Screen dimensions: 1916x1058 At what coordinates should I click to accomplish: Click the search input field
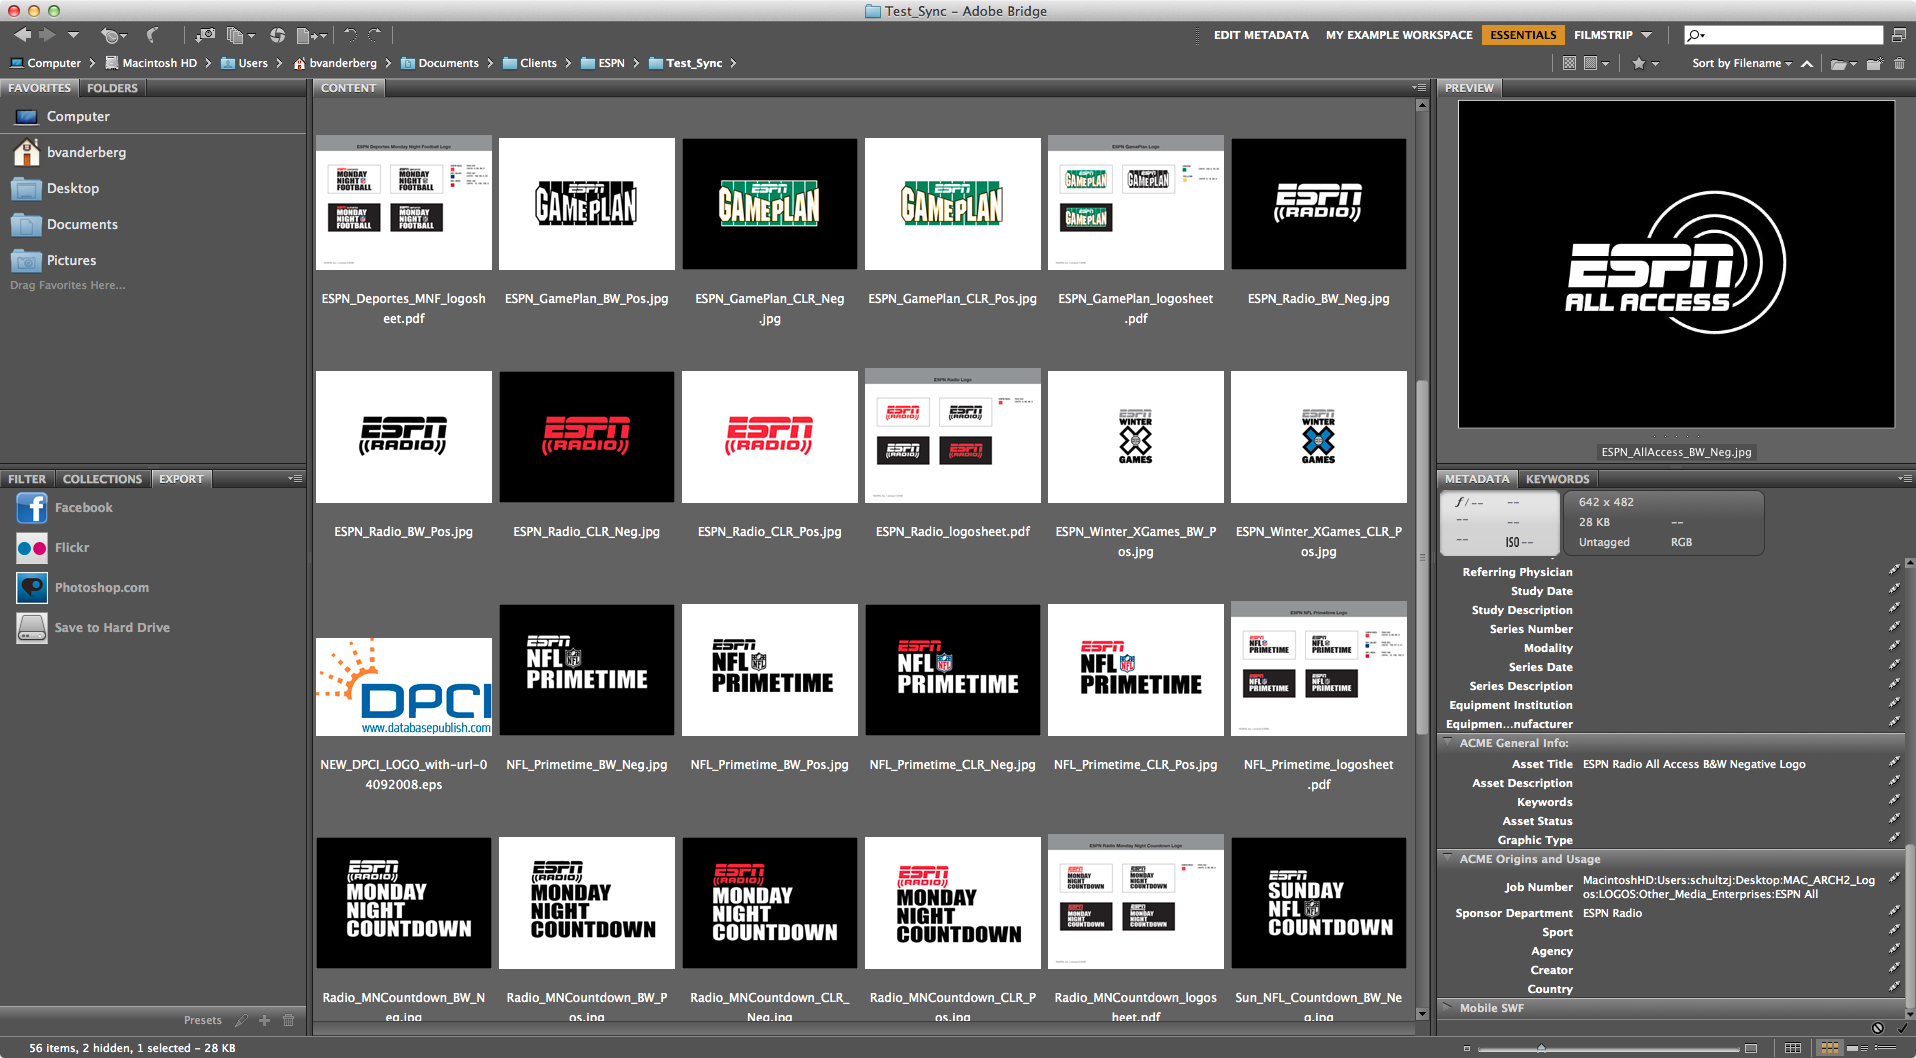[x=1783, y=35]
